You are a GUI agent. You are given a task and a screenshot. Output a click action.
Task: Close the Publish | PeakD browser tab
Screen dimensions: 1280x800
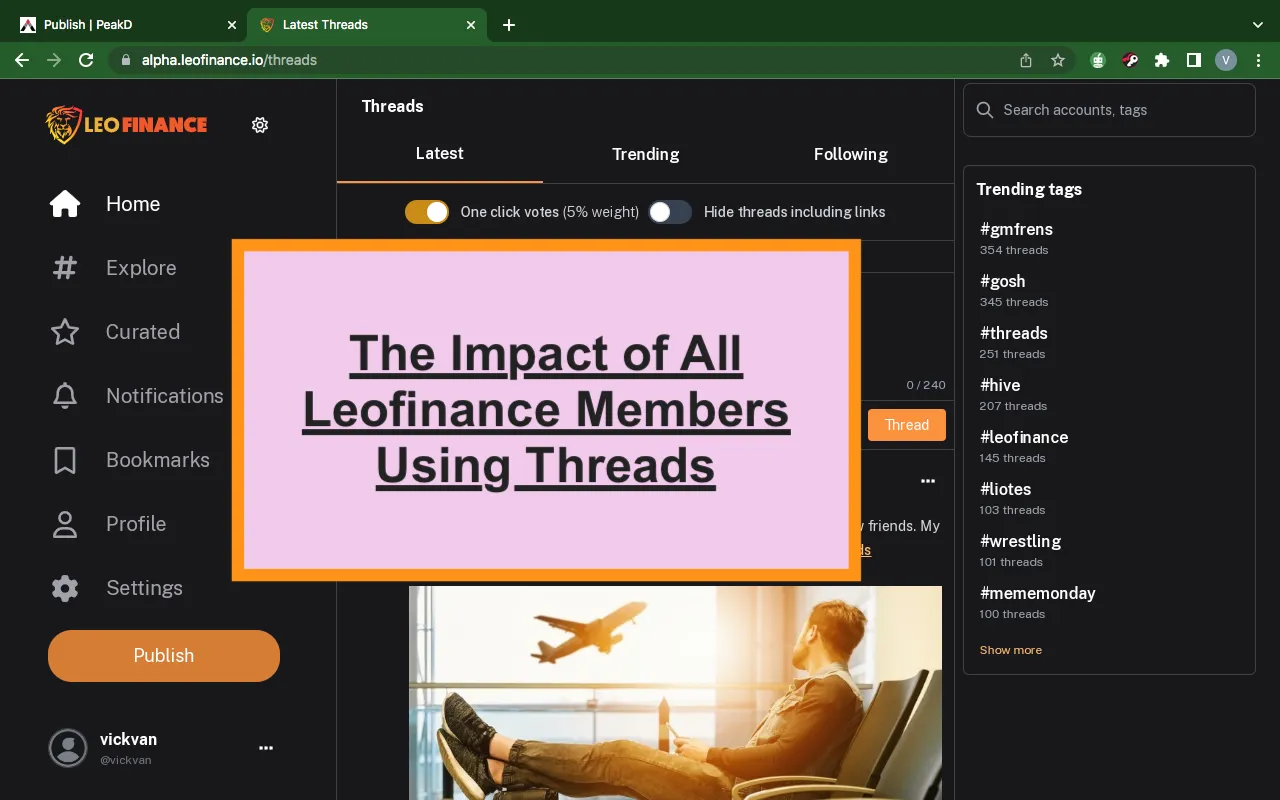click(x=231, y=25)
